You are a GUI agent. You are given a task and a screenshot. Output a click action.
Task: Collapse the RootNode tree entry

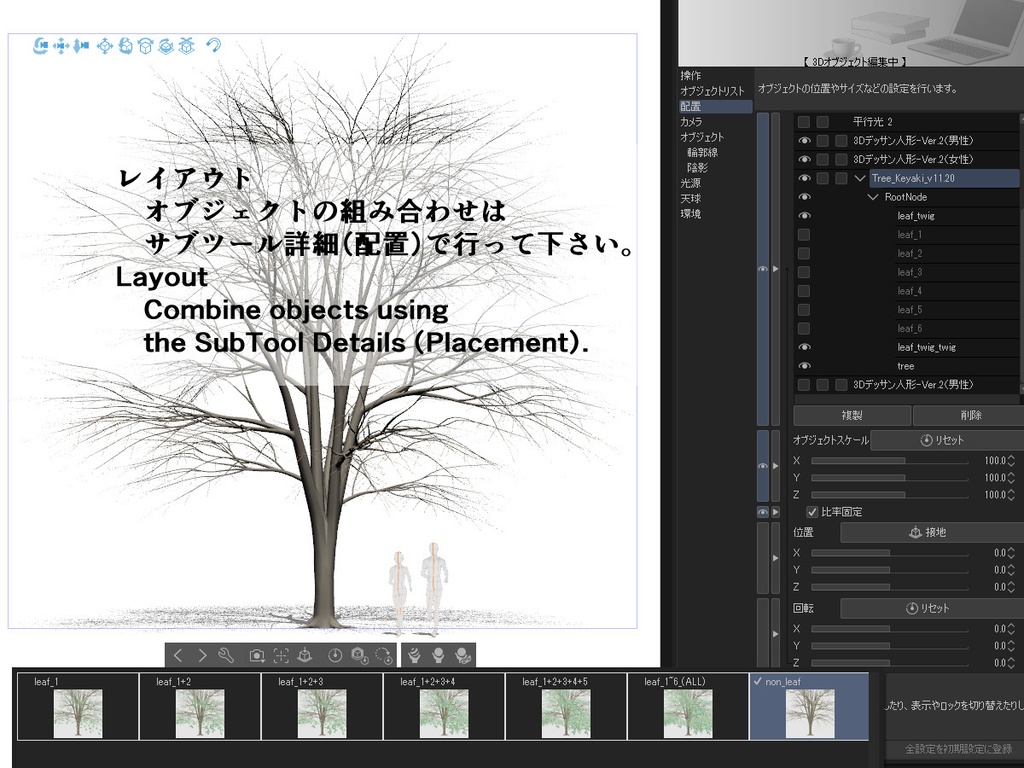point(873,197)
